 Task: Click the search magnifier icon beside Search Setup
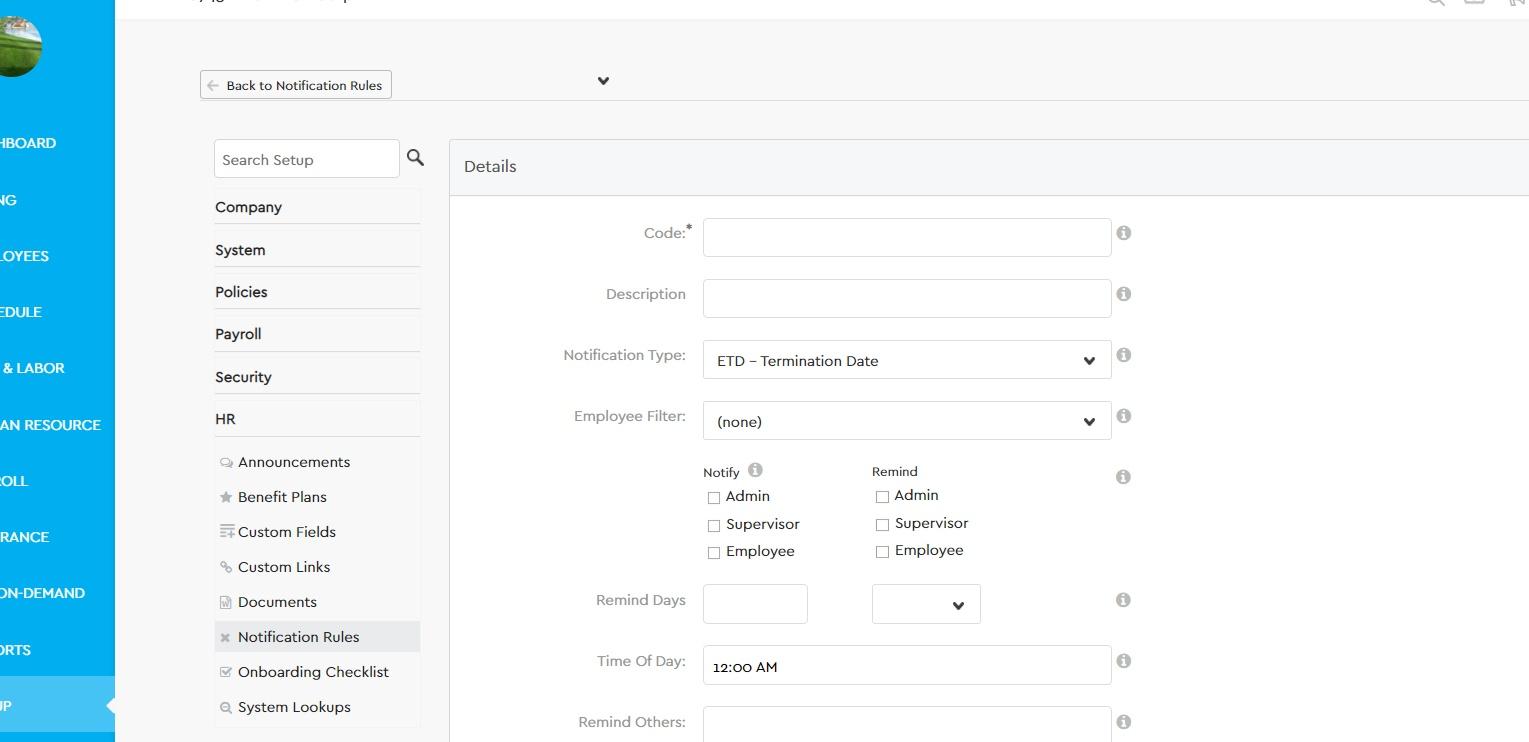pos(415,158)
